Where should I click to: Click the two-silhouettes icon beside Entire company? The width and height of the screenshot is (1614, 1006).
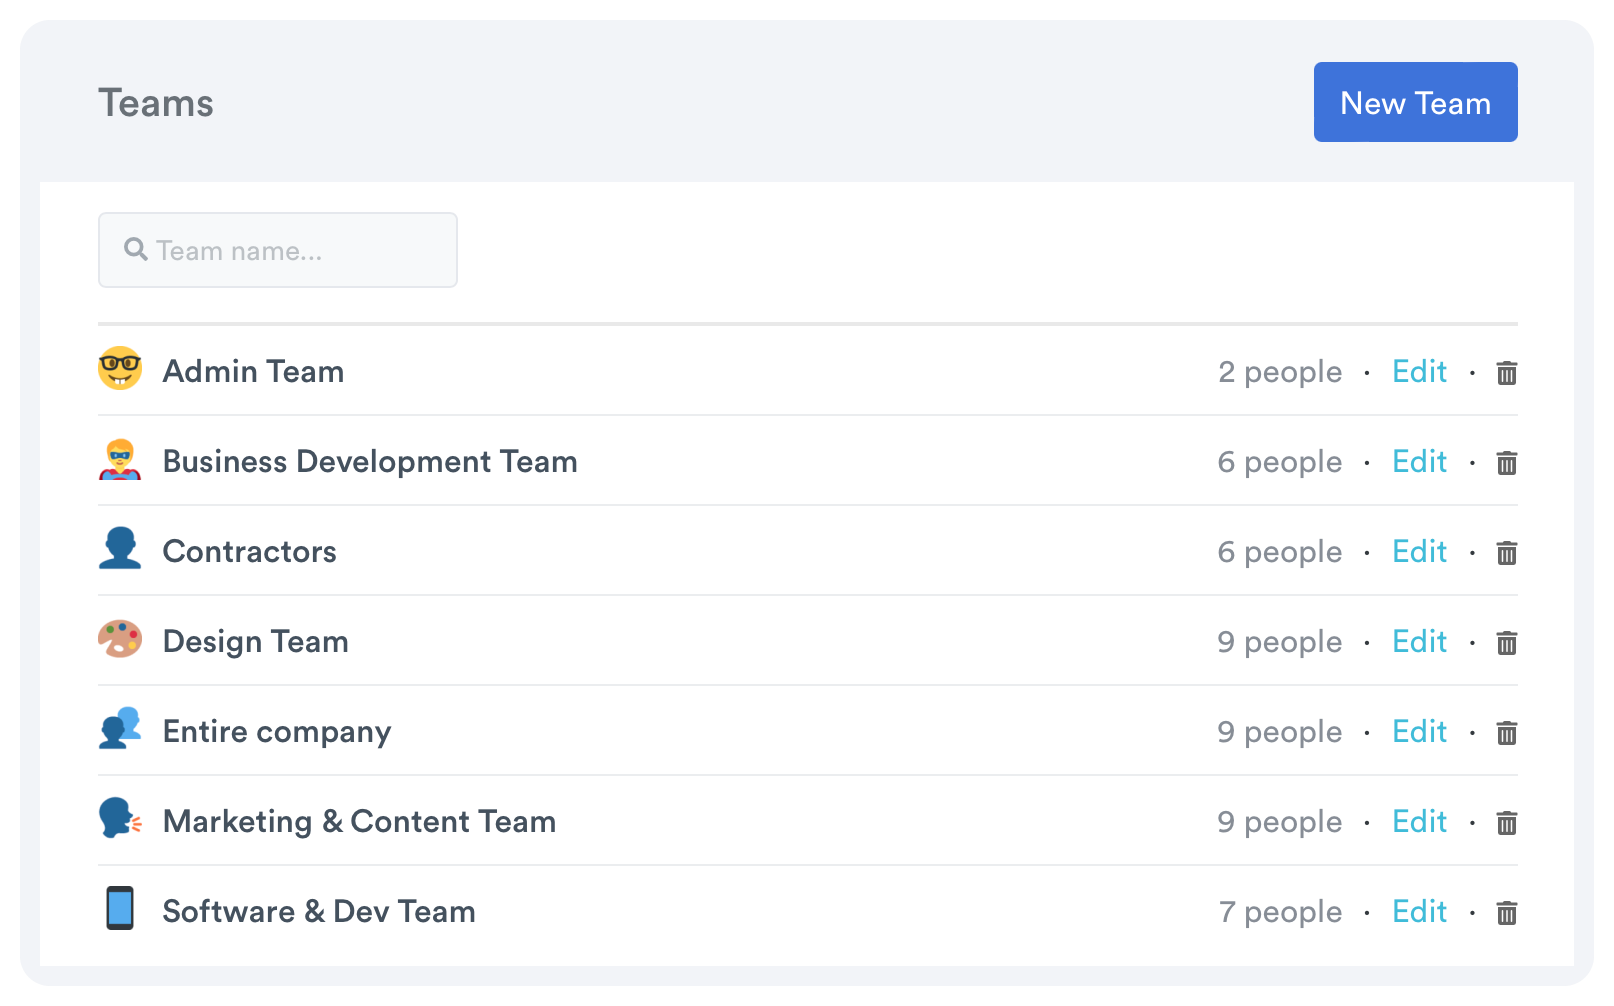pyautogui.click(x=120, y=728)
